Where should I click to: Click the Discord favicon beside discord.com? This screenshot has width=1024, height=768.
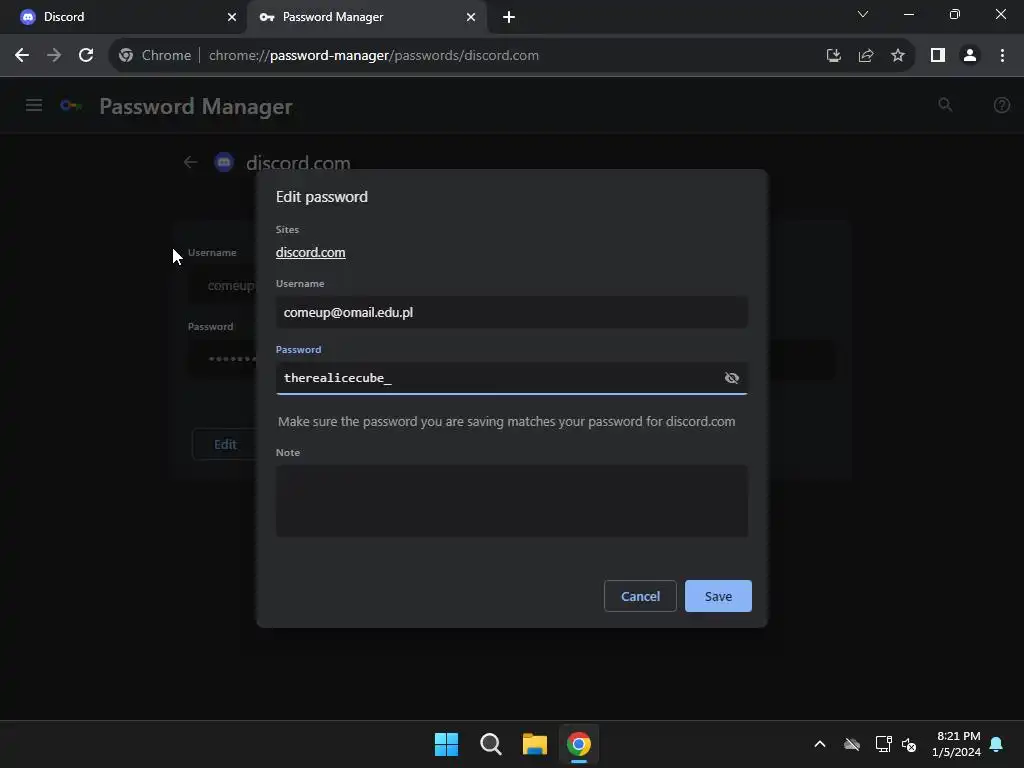pos(224,162)
